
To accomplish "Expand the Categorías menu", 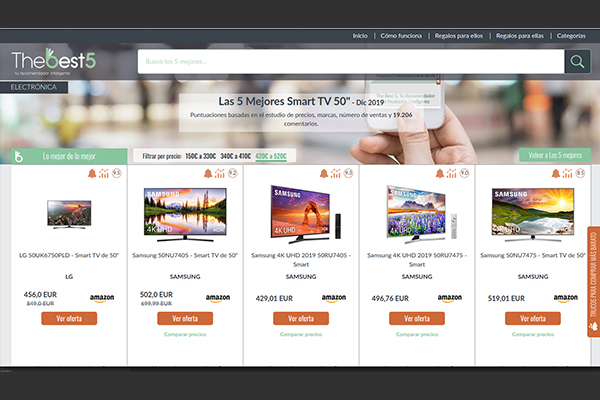I will pos(571,36).
